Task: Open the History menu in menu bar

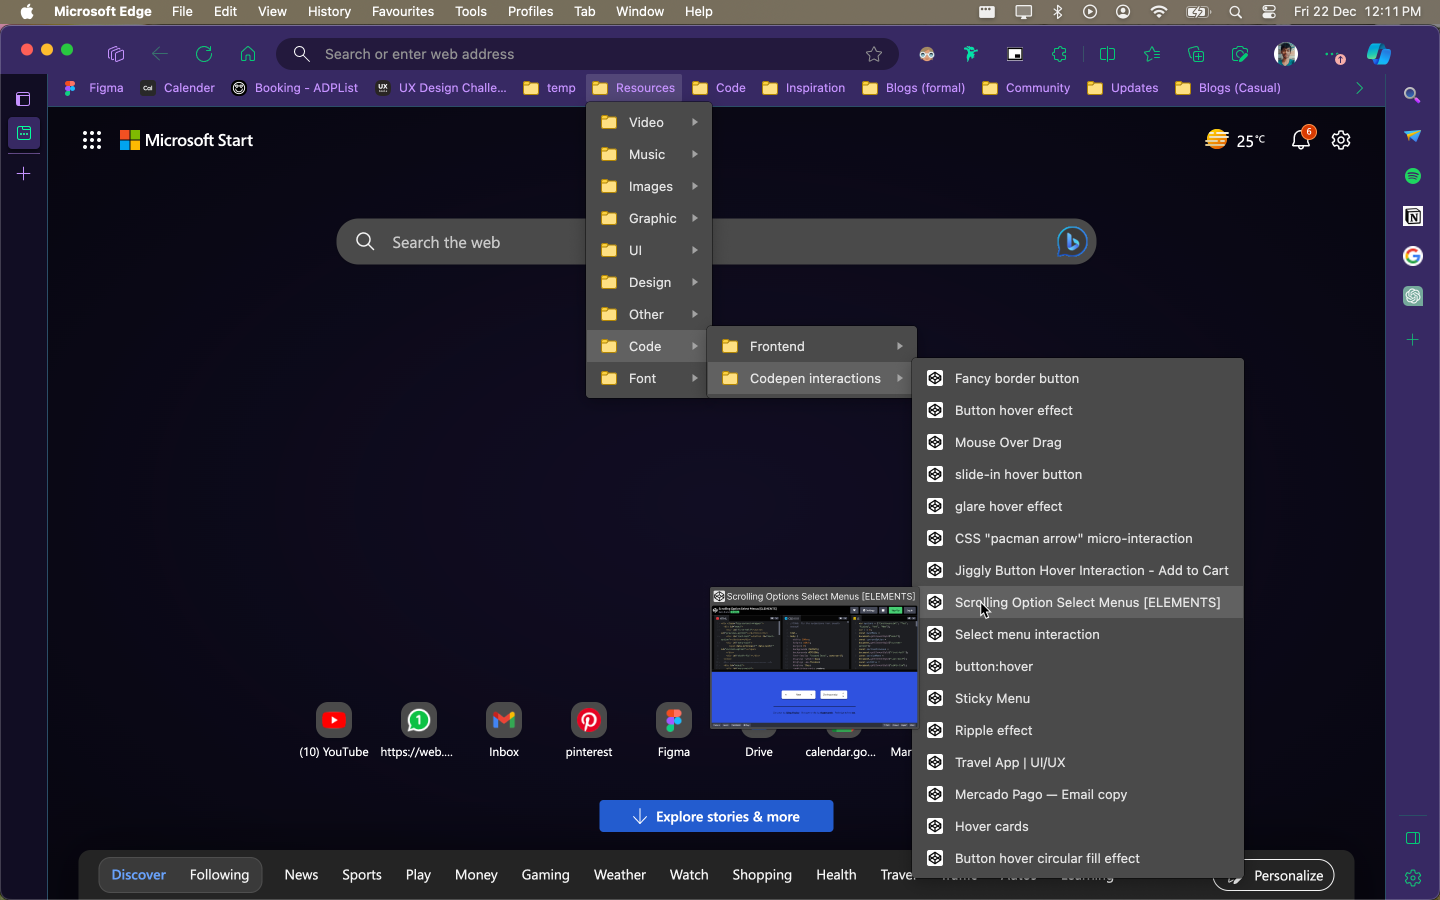Action: [x=329, y=11]
